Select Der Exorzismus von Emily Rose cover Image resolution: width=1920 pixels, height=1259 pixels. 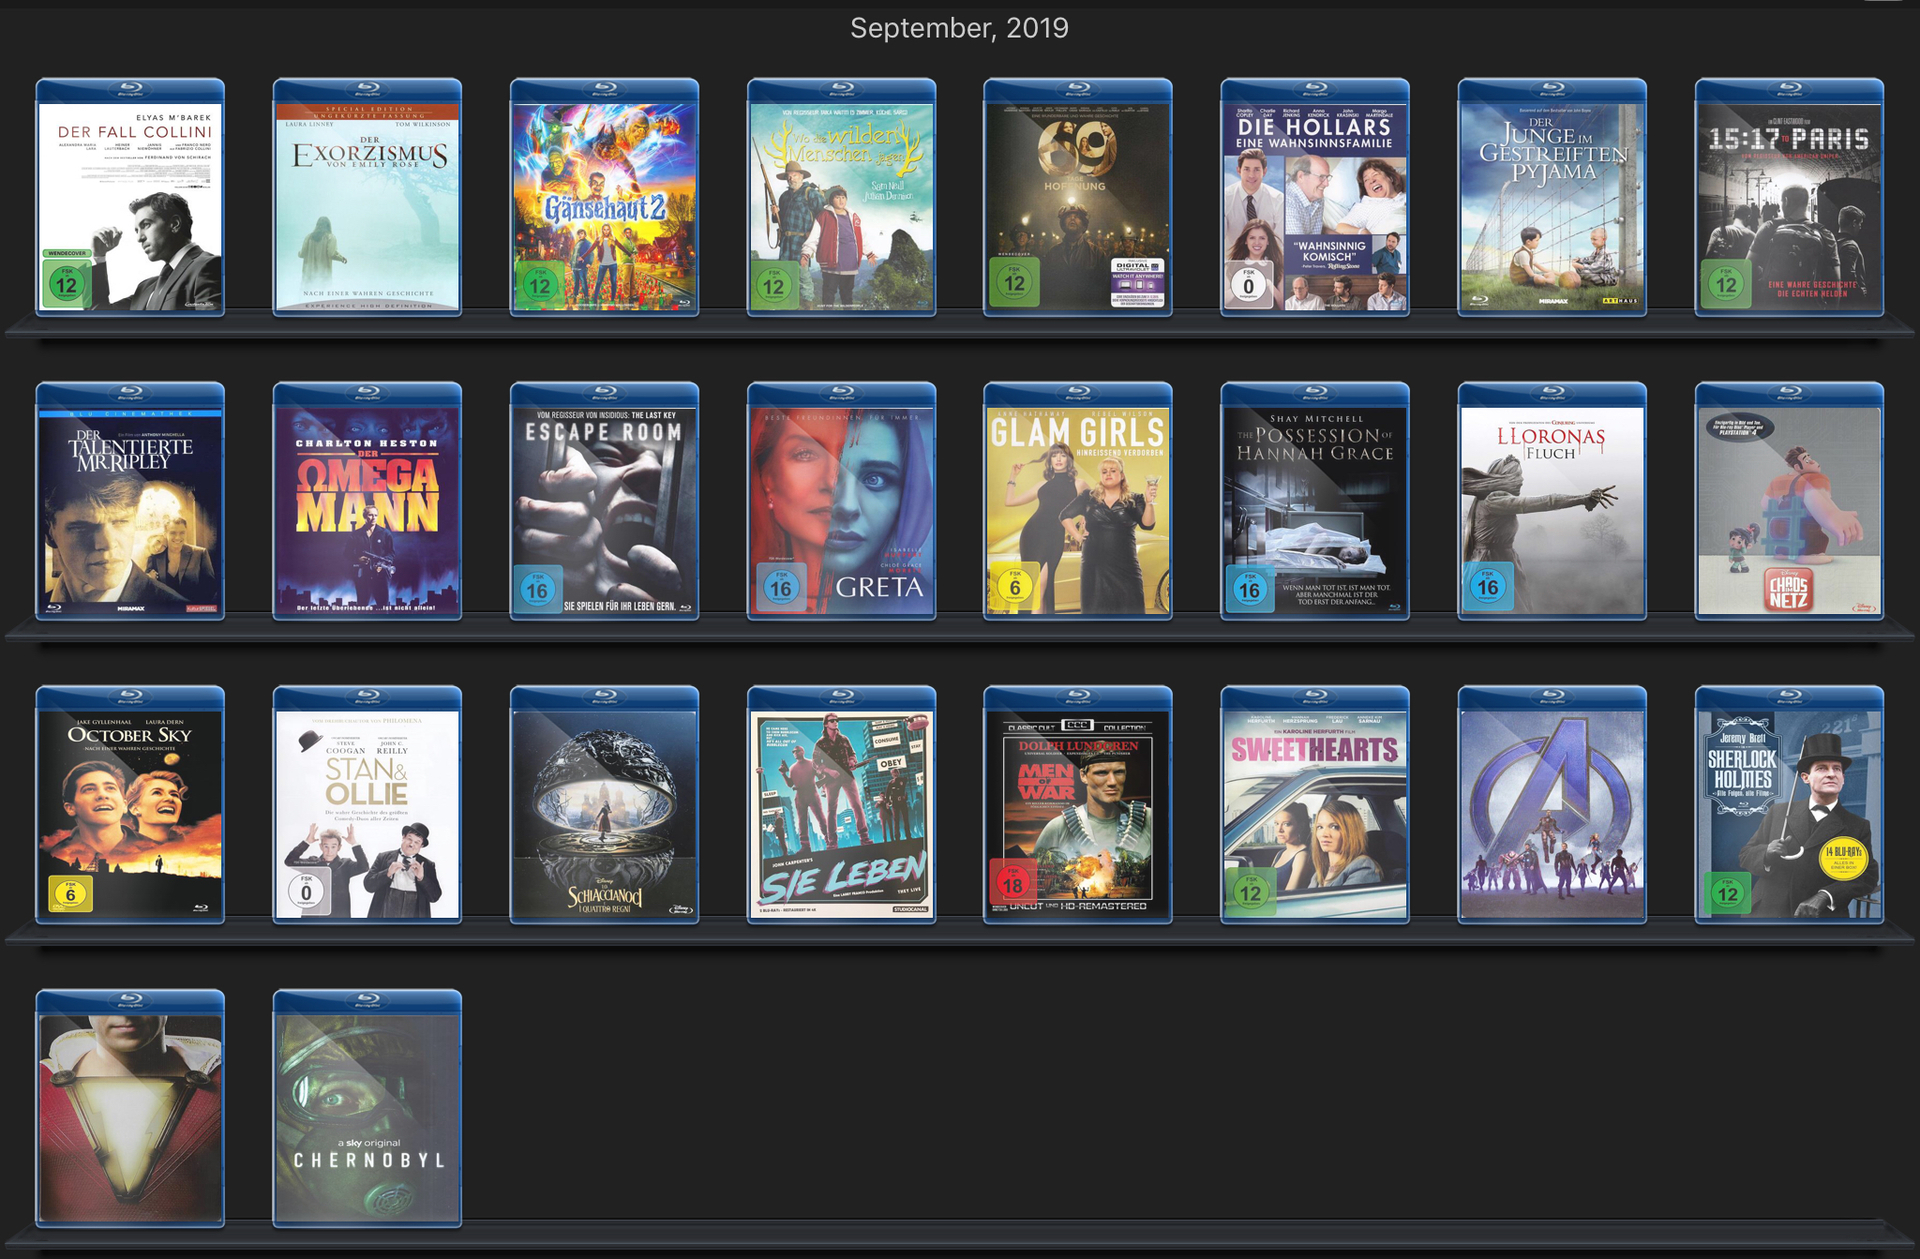[367, 198]
